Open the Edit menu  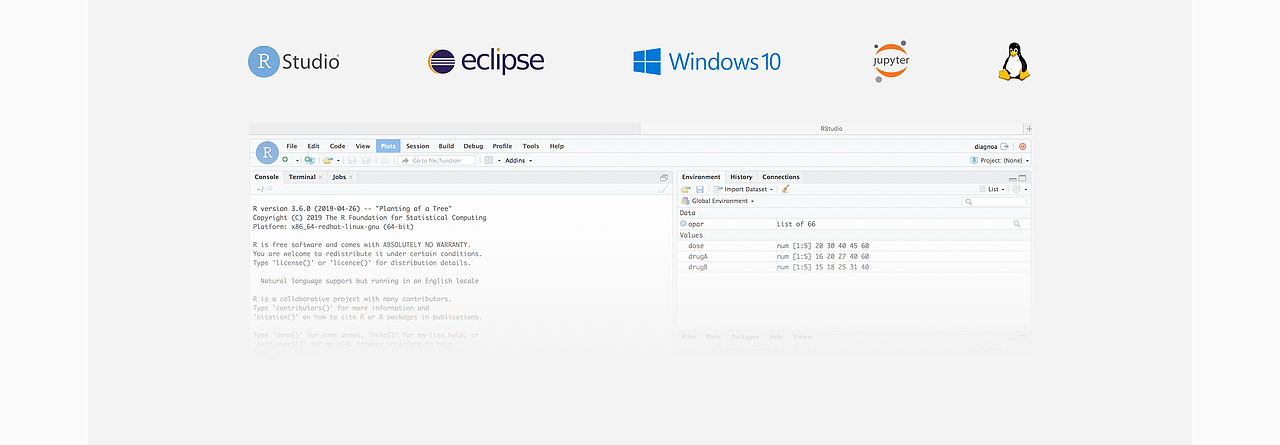click(314, 146)
